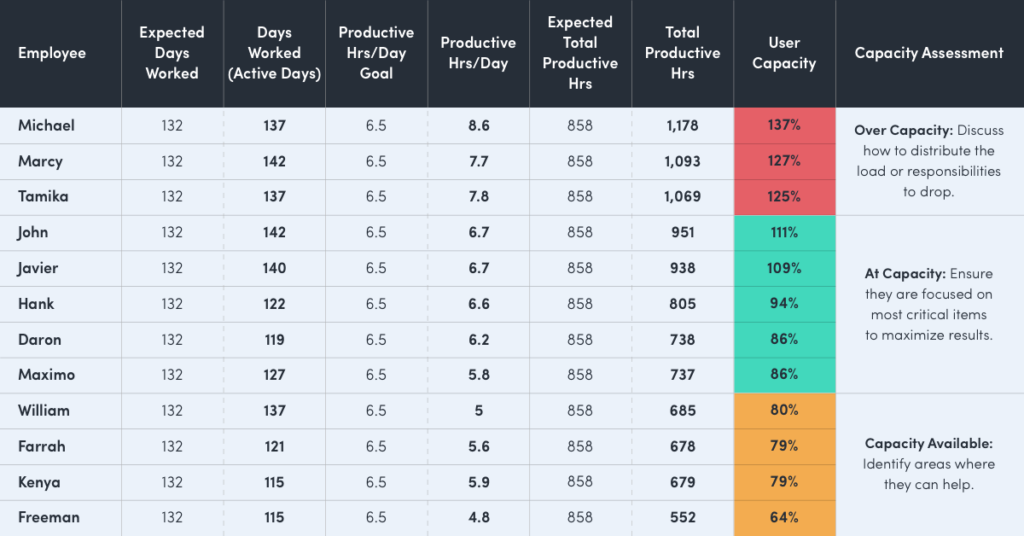
Task: Select the employee name Michael
Action: pos(46,125)
